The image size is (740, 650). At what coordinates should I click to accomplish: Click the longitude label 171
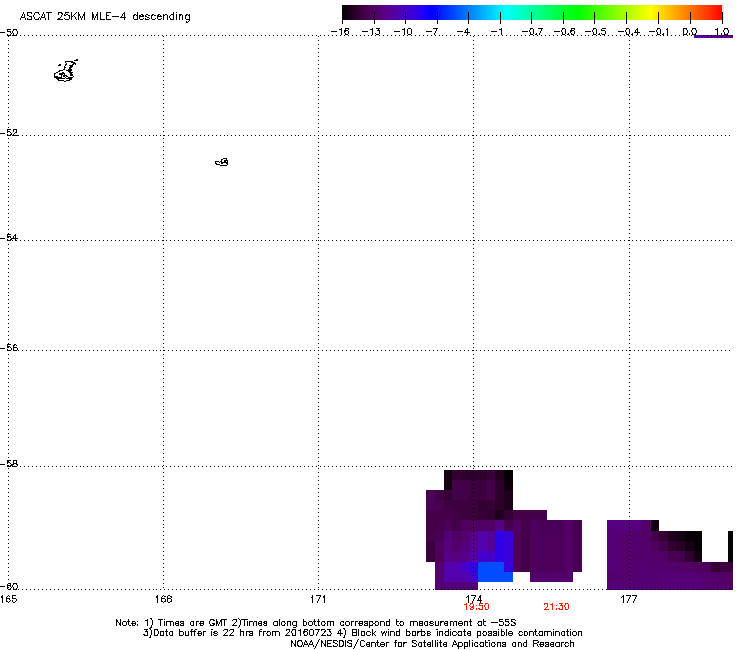pyautogui.click(x=318, y=599)
